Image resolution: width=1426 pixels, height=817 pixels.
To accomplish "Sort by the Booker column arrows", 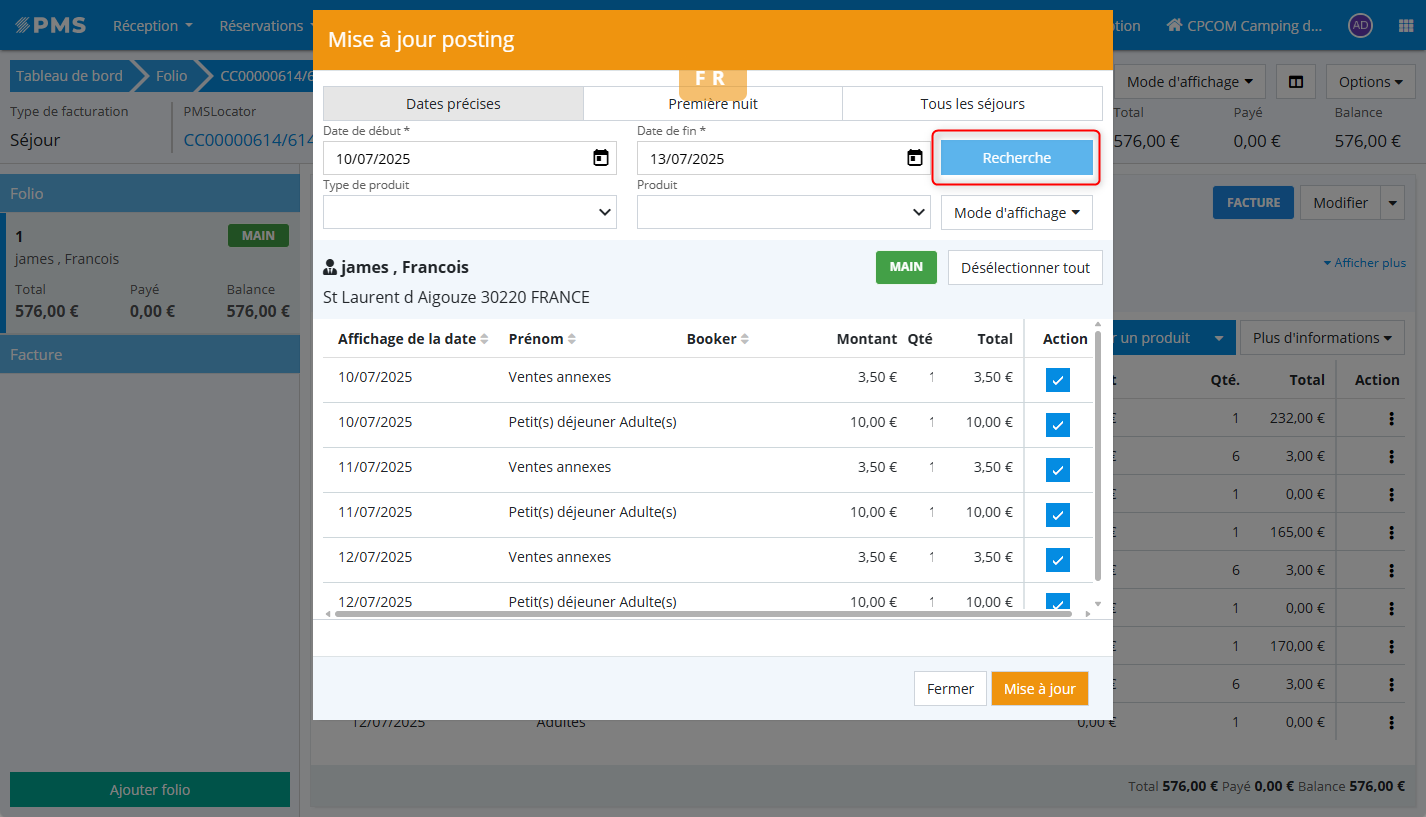I will [745, 339].
